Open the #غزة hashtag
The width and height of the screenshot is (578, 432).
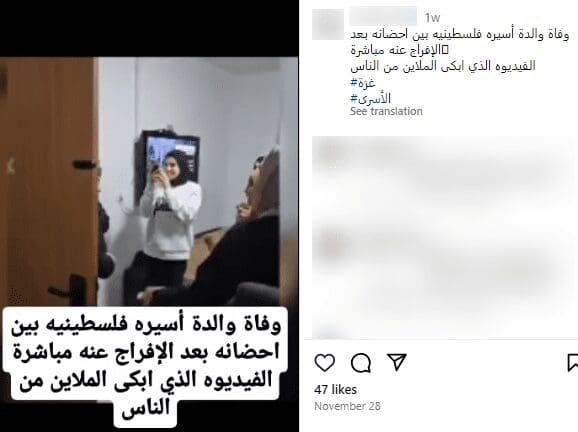[x=363, y=83]
